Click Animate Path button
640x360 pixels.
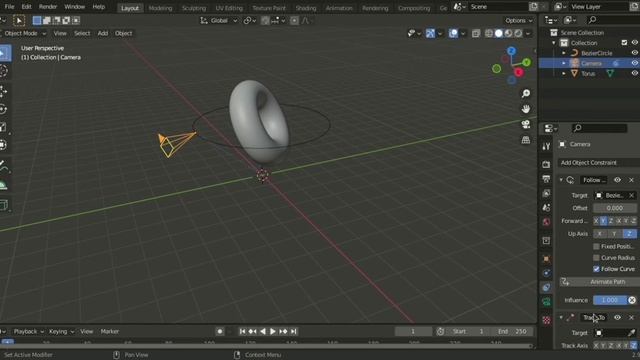click(x=599, y=282)
